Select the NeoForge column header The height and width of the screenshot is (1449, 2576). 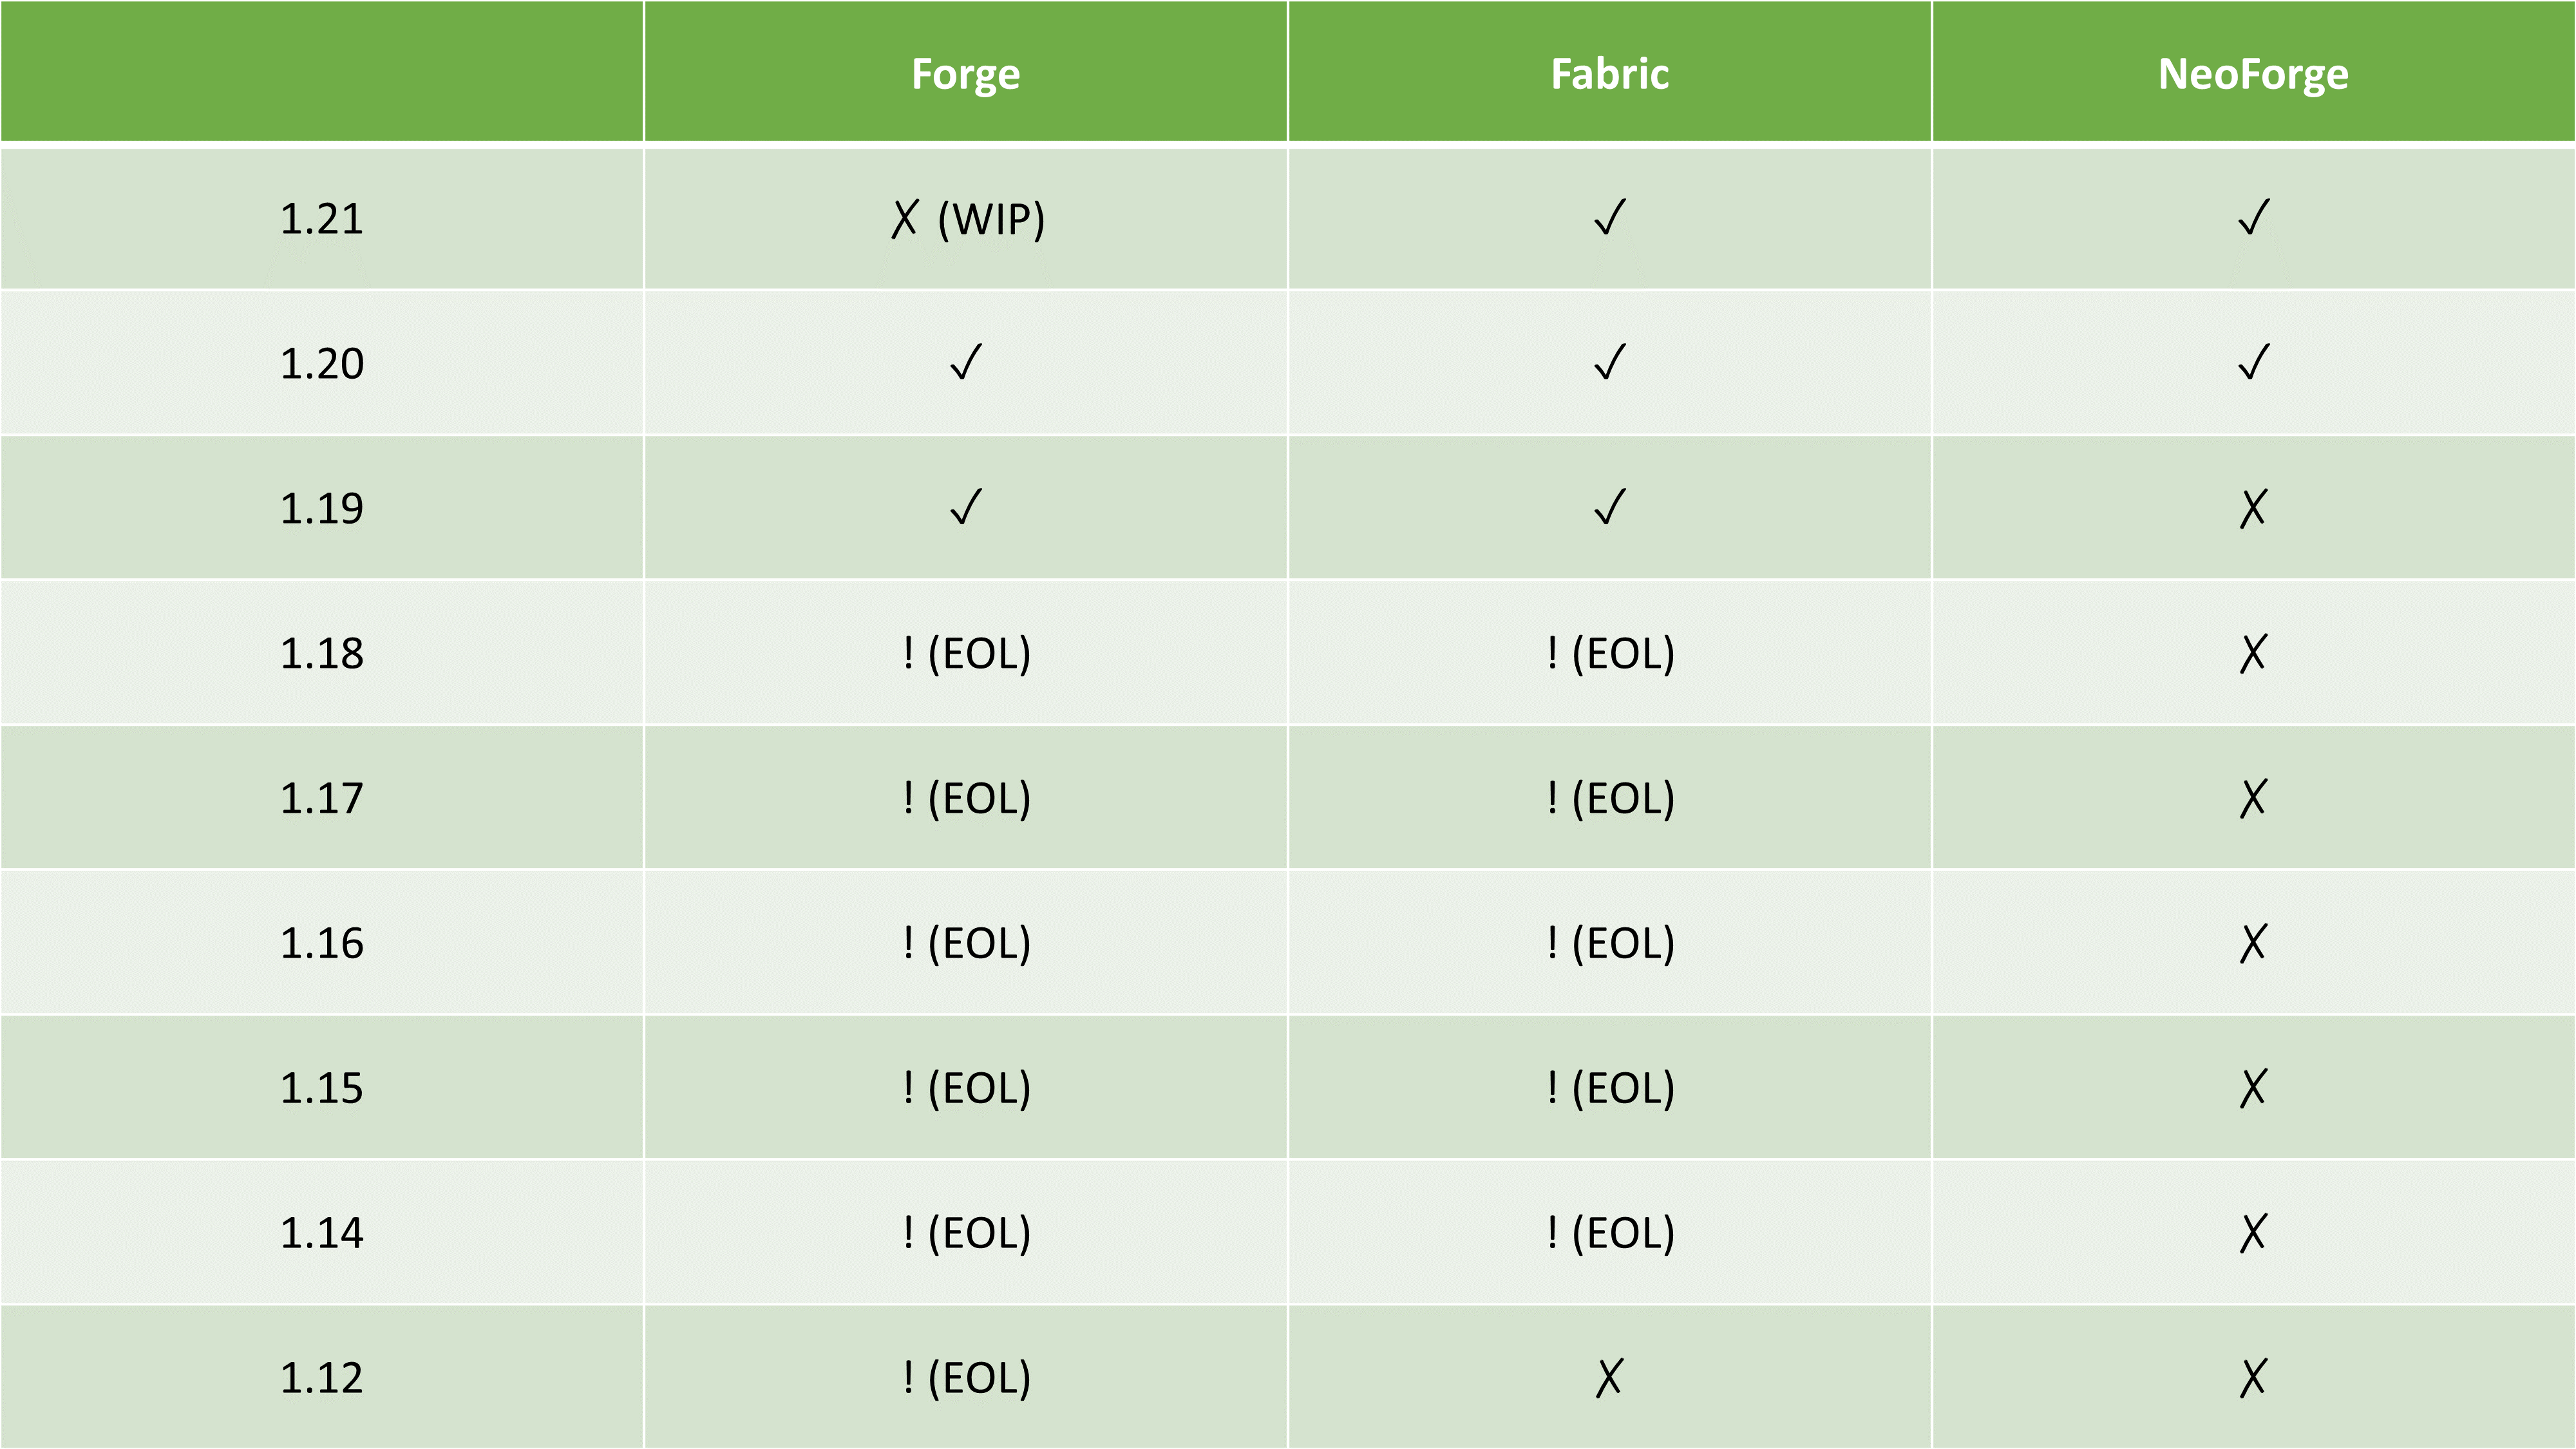click(2253, 74)
